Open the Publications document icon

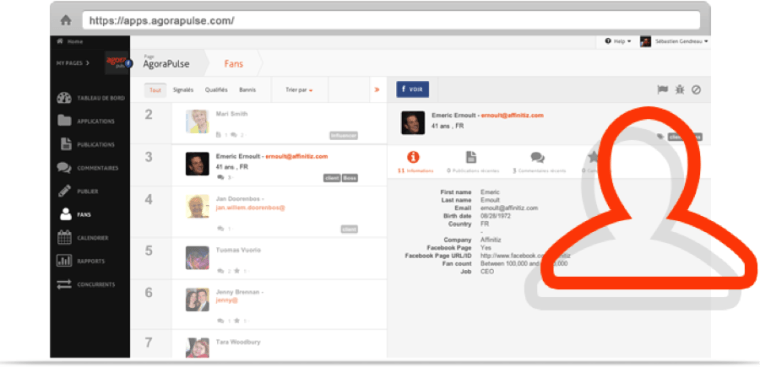[66, 144]
